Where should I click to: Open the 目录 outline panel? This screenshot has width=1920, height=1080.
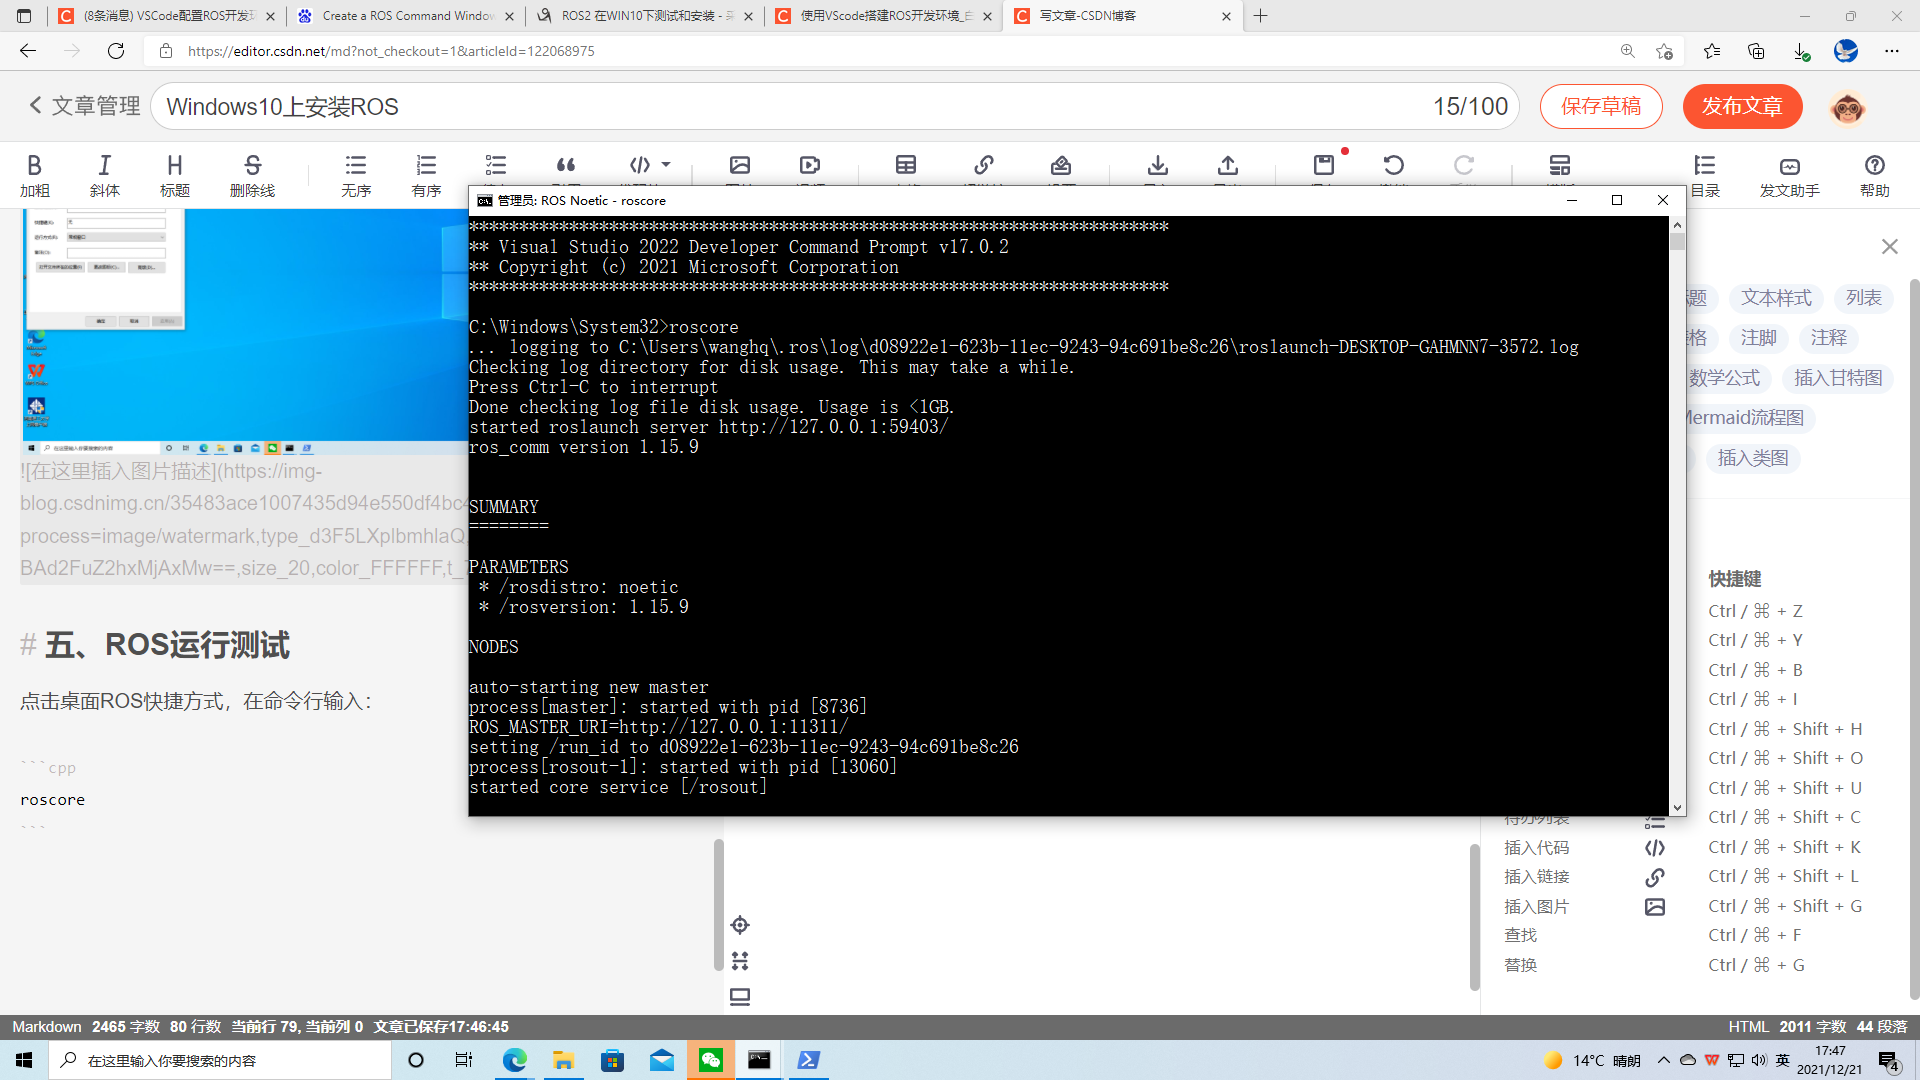pos(1703,173)
